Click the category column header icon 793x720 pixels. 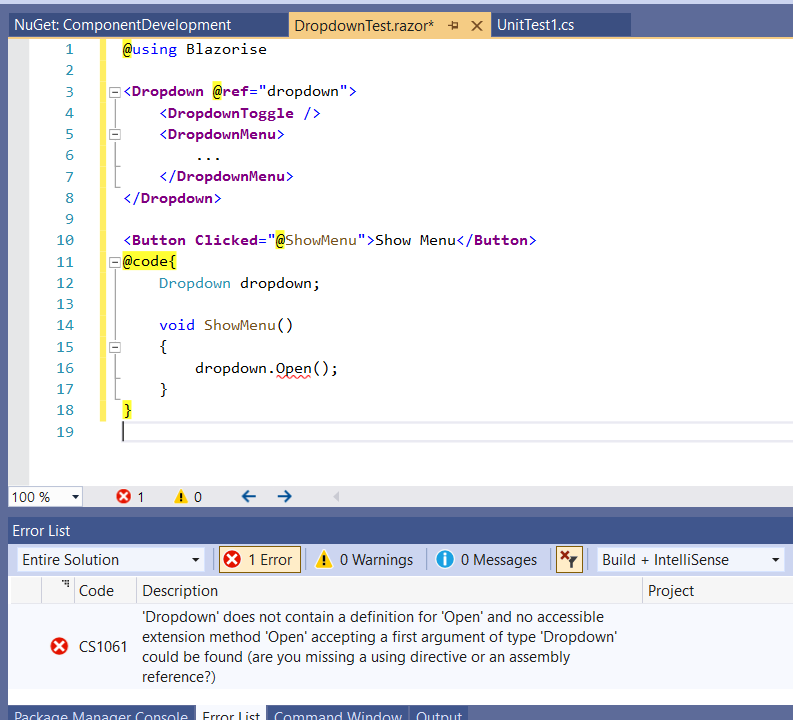pos(65,584)
